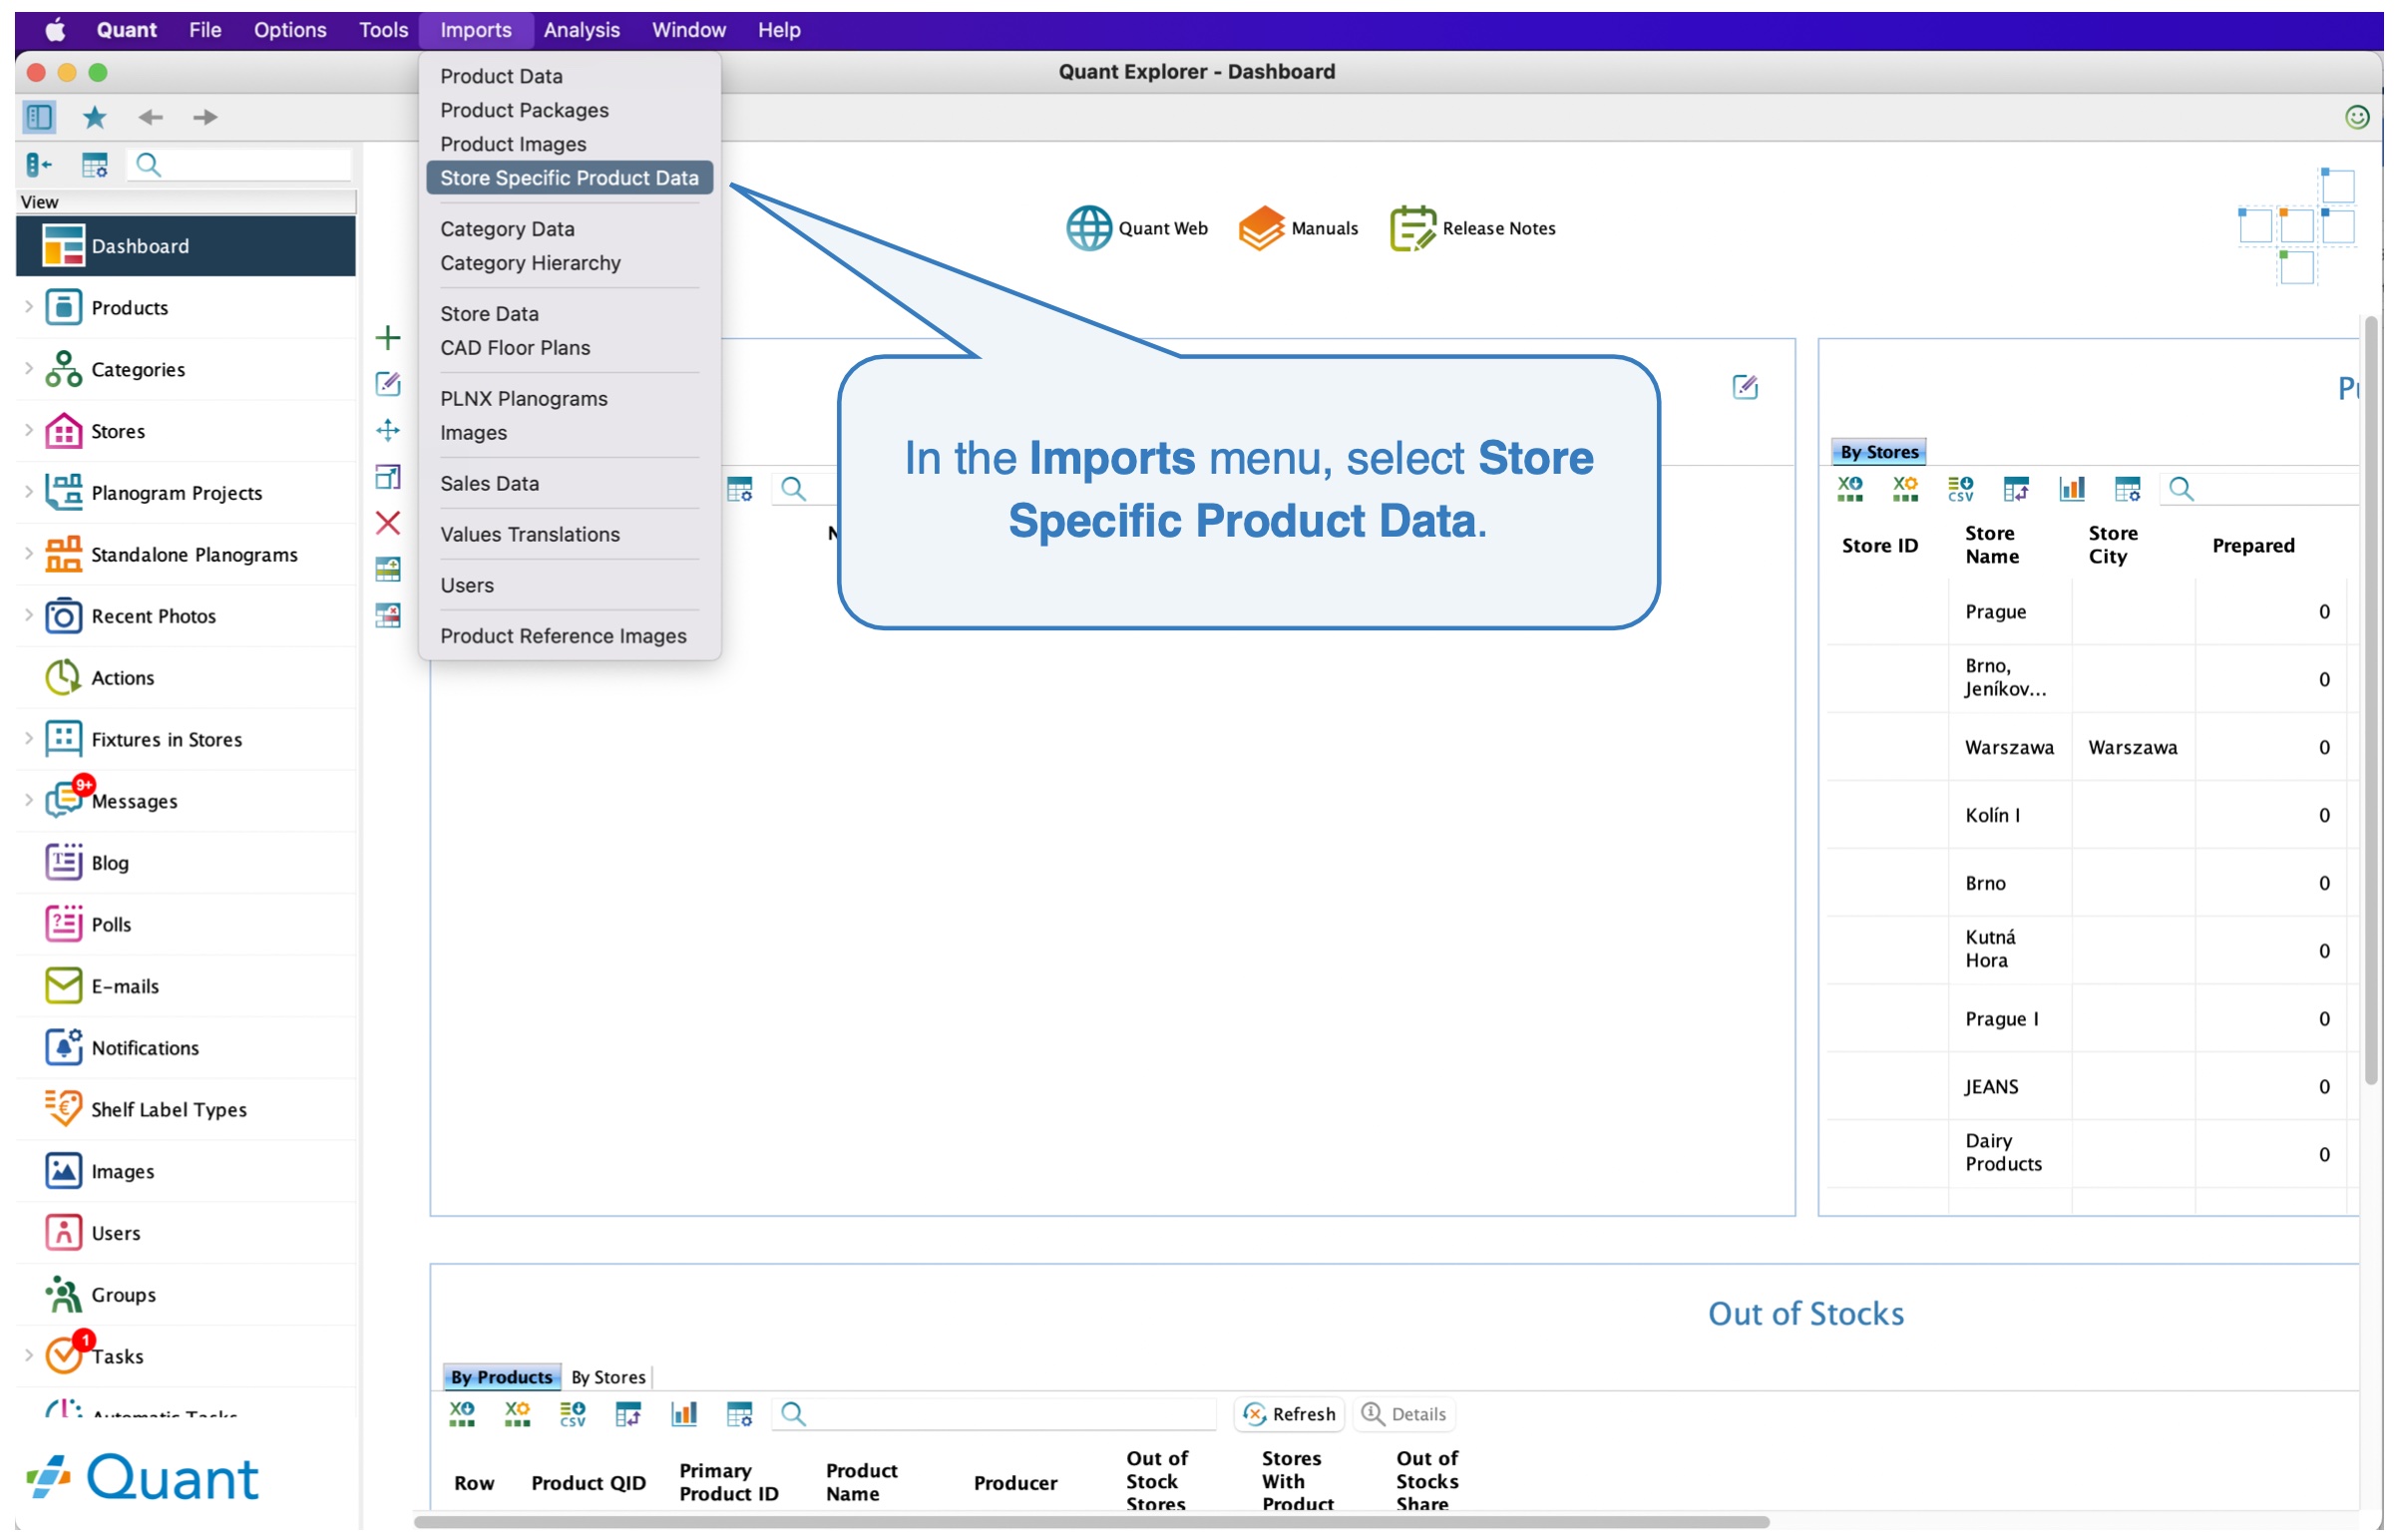This screenshot has height=1540, width=2396.
Task: Open the Release Notes link
Action: pyautogui.click(x=1473, y=229)
